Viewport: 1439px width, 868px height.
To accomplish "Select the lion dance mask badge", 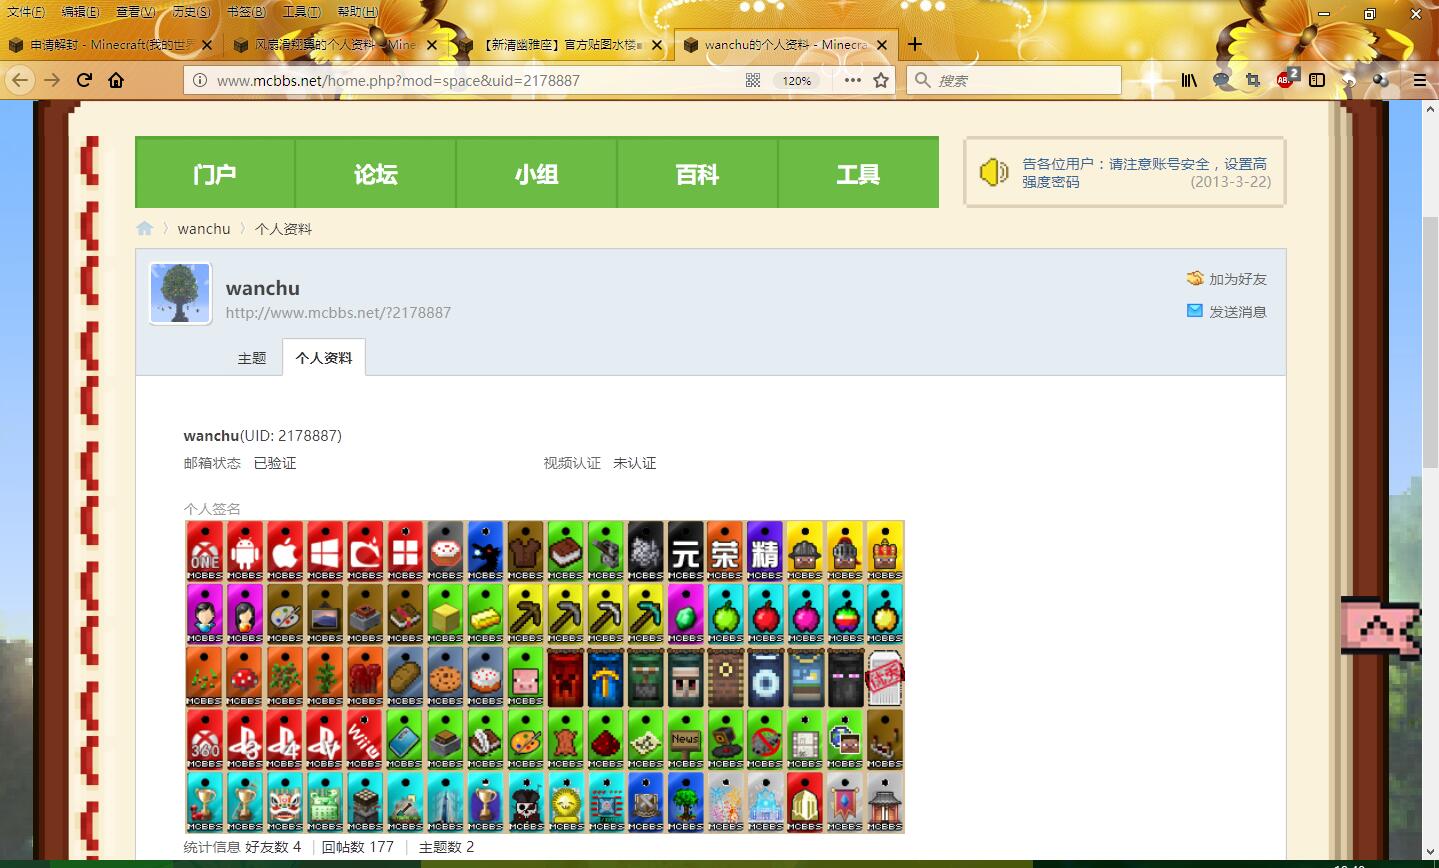I will pyautogui.click(x=285, y=802).
